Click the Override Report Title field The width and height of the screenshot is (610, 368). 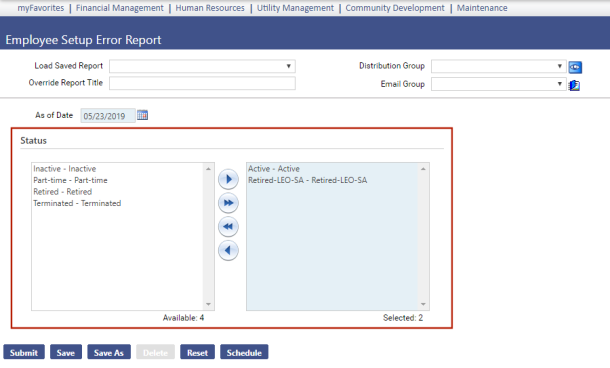[202, 83]
